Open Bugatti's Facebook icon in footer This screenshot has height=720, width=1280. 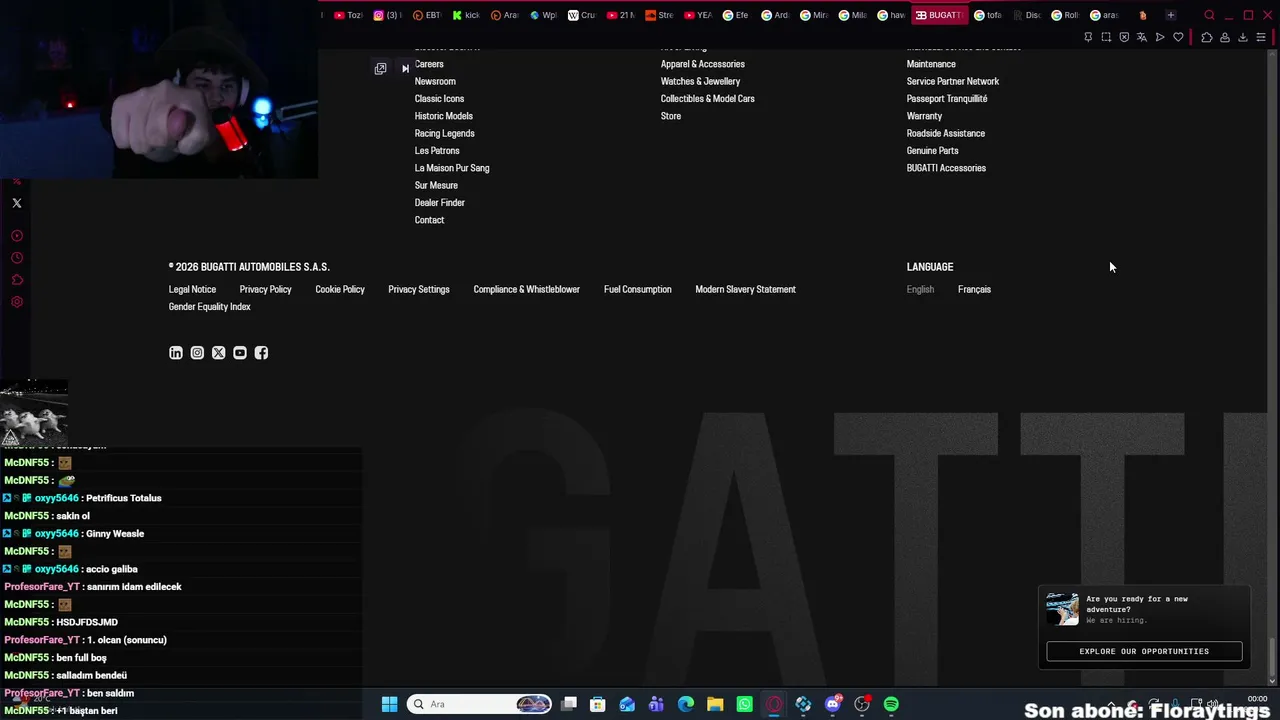coord(261,353)
